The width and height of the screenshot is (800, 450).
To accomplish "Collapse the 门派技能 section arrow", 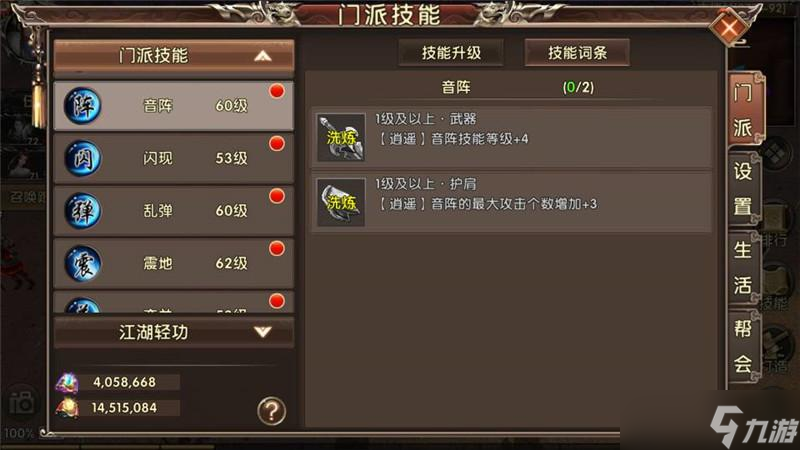I will tap(263, 56).
